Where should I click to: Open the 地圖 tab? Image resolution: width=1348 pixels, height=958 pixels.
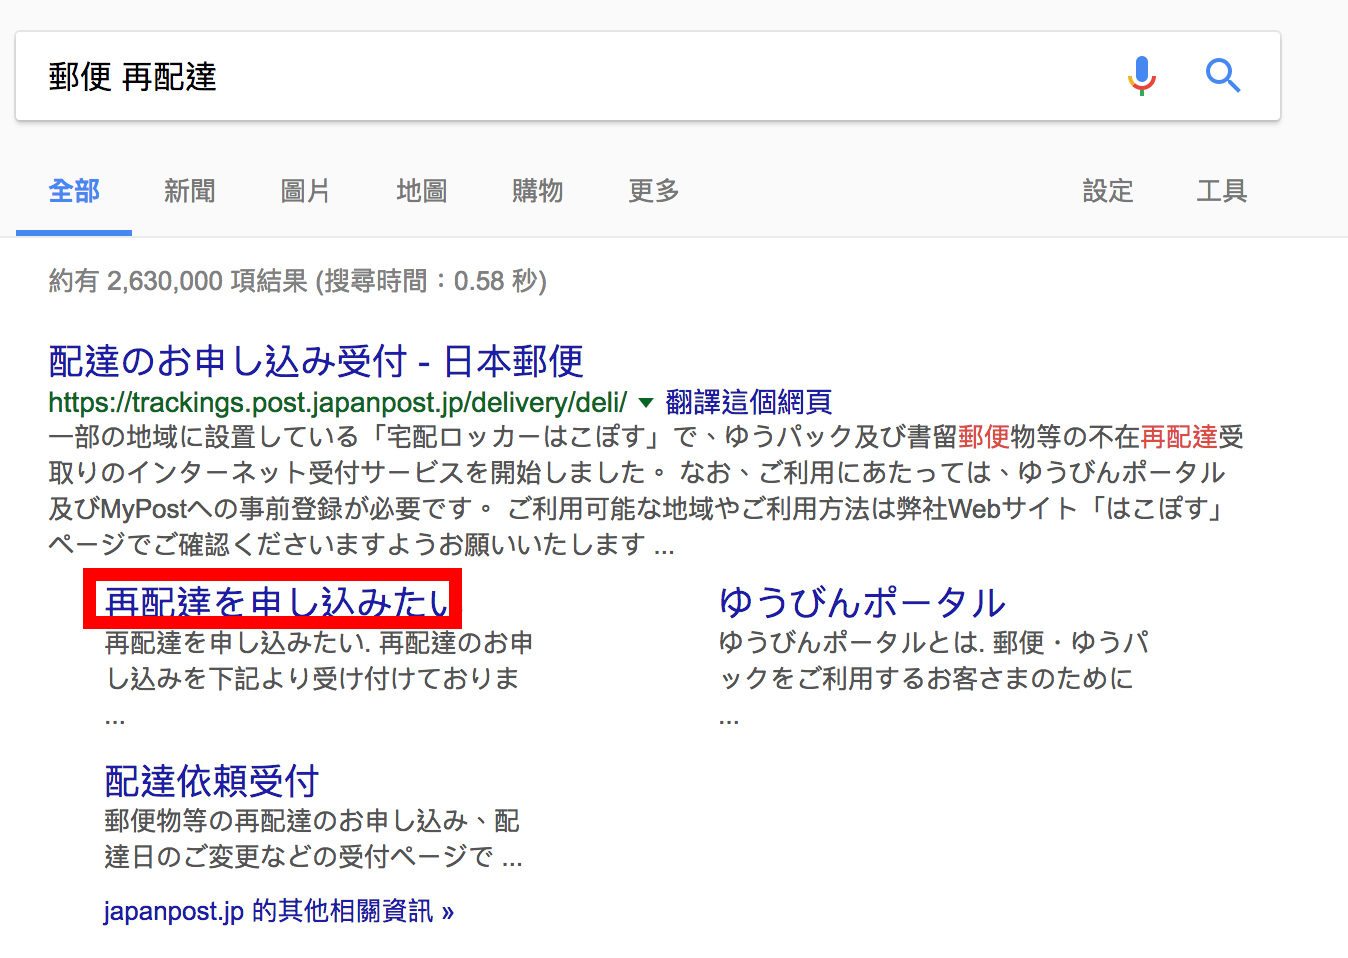(x=422, y=191)
